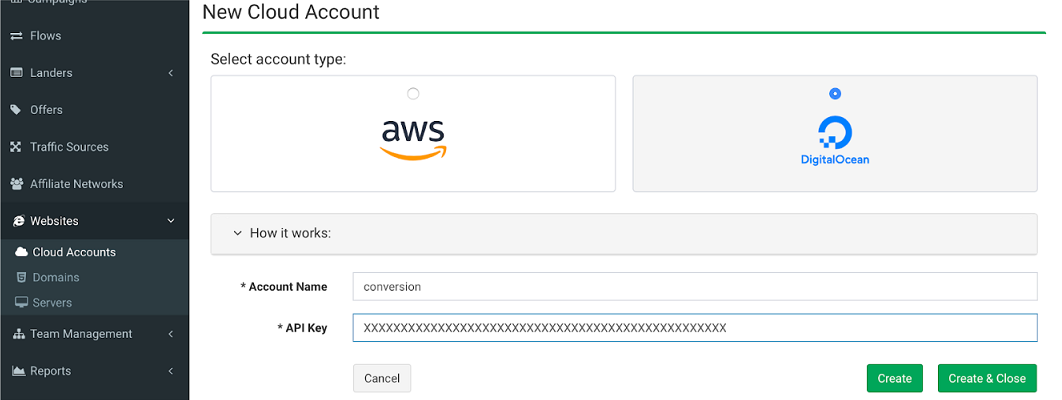The width and height of the screenshot is (1062, 400).
Task: Open the Servers menu item
Action: (43, 303)
